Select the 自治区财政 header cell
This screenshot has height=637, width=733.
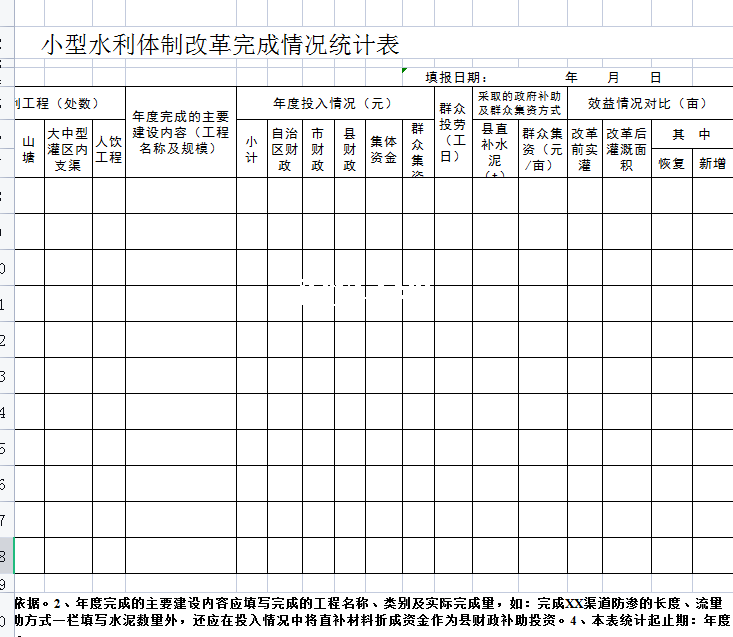tap(285, 150)
